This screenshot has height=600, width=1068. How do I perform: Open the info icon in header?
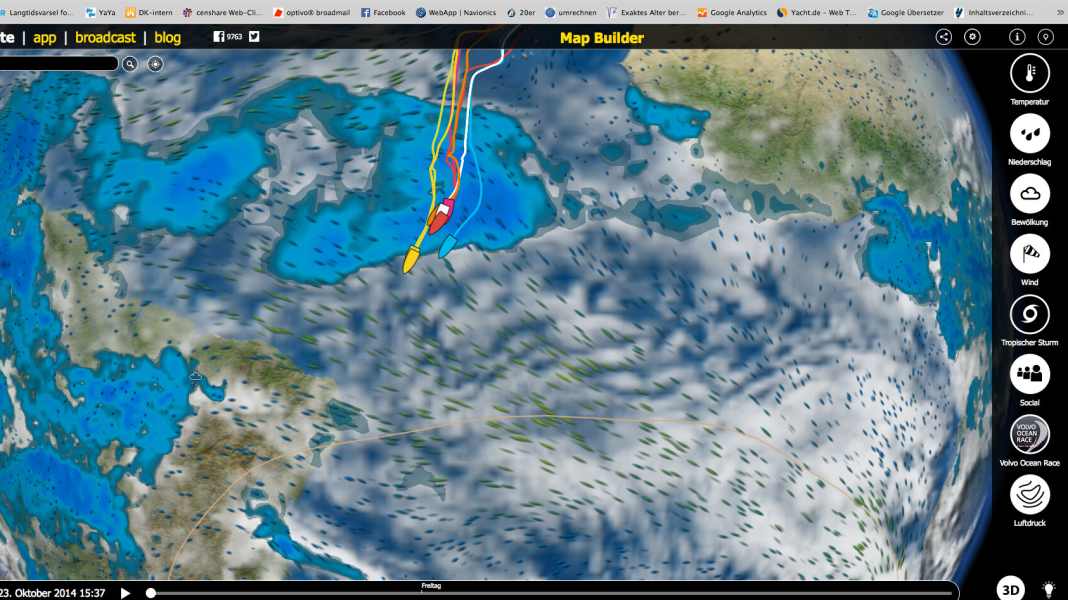[x=1017, y=37]
